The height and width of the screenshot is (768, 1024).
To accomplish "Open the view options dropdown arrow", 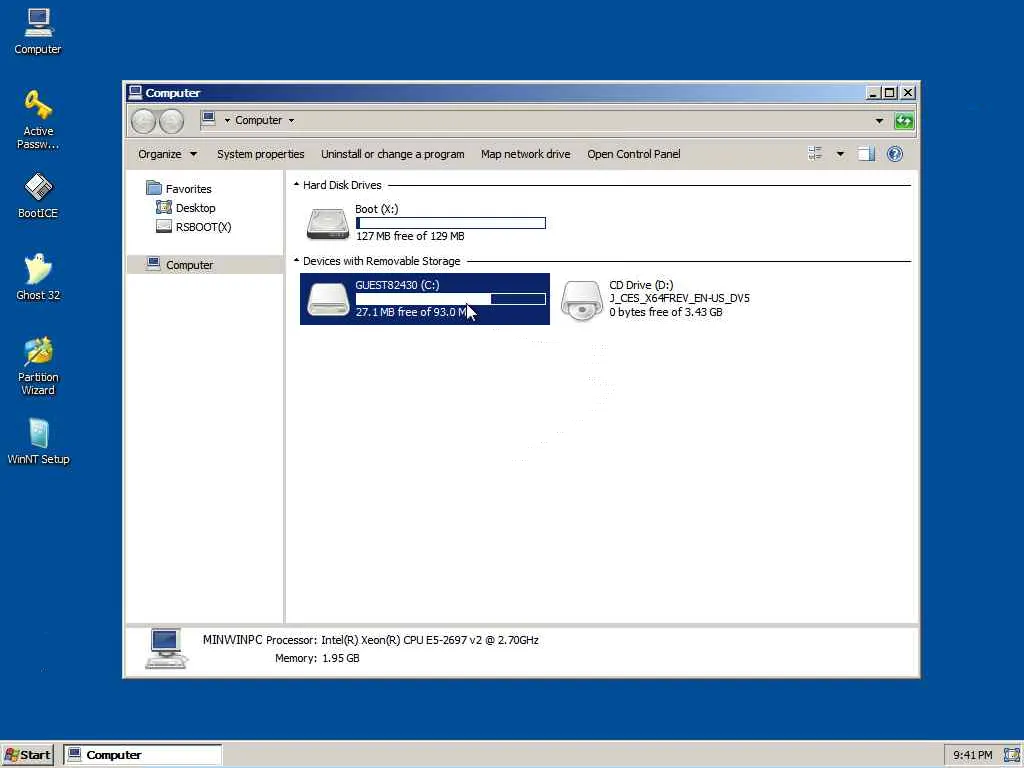I will click(x=840, y=154).
